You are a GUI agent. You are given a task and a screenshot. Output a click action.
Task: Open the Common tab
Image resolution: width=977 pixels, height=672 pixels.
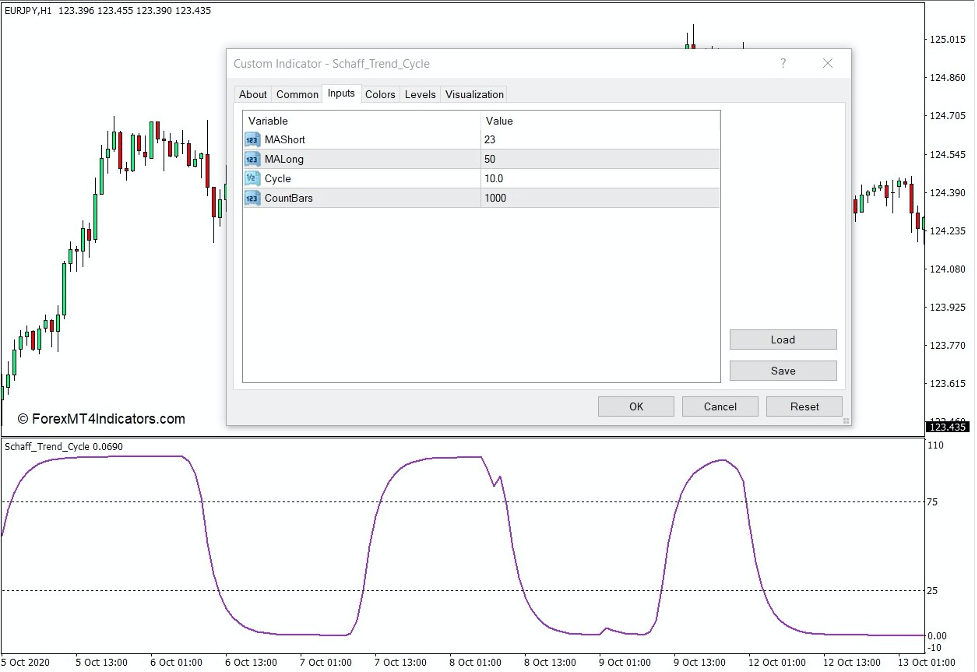click(296, 94)
